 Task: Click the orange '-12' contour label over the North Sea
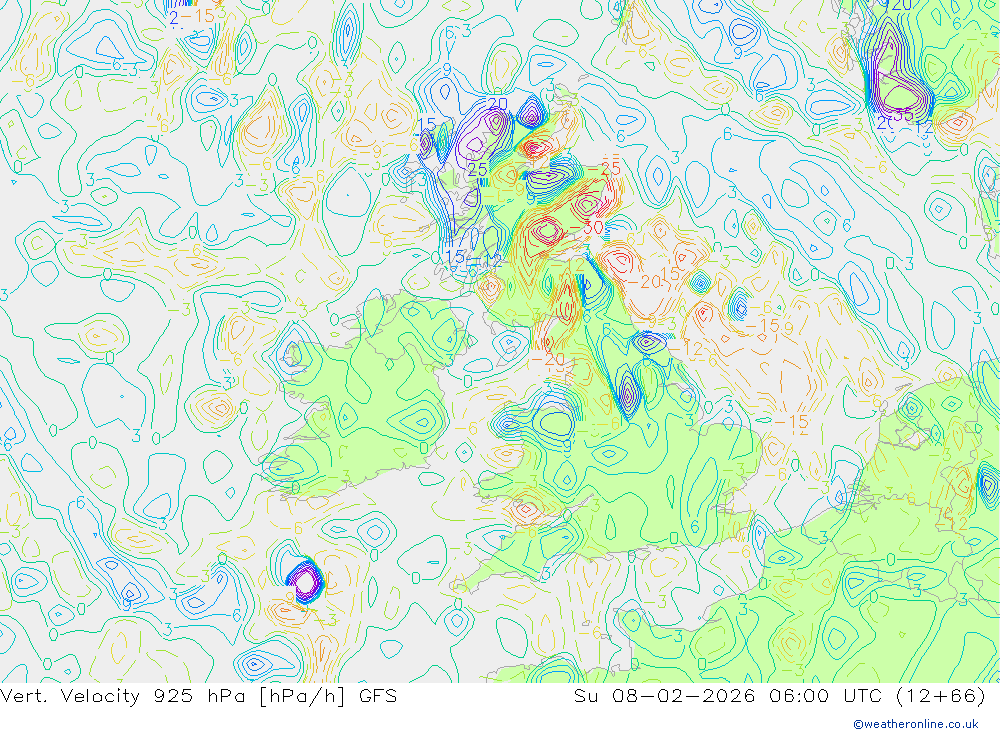click(x=686, y=349)
